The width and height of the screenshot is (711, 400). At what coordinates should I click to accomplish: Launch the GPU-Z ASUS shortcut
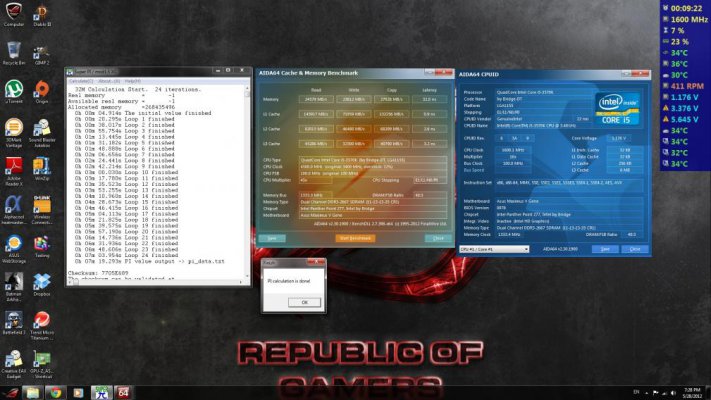42,364
